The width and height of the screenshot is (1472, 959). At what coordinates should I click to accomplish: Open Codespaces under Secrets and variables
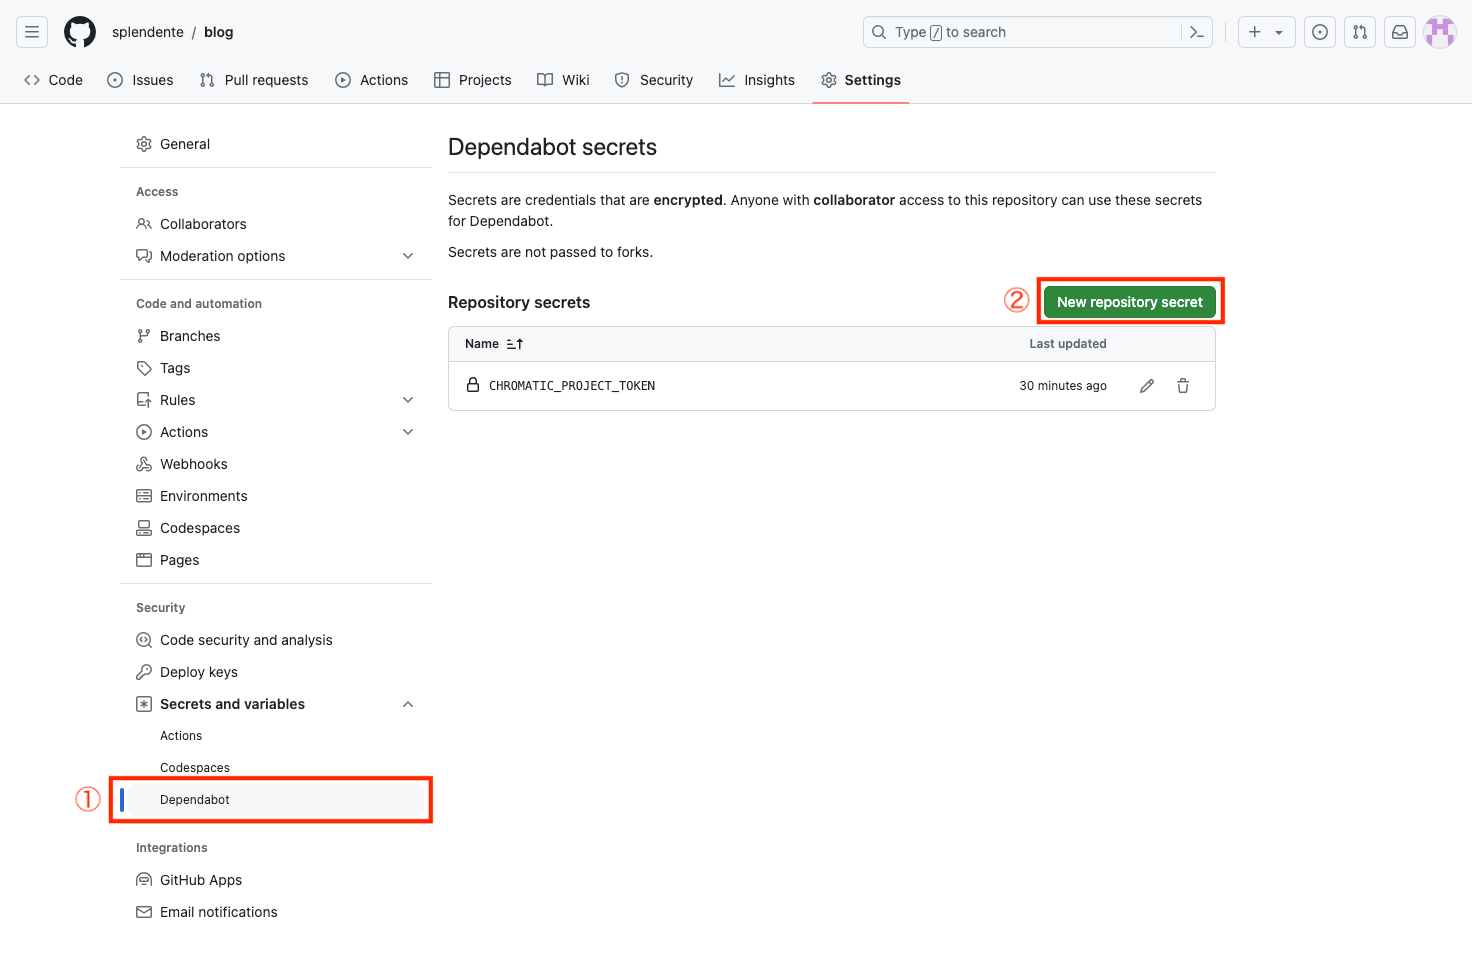[195, 768]
